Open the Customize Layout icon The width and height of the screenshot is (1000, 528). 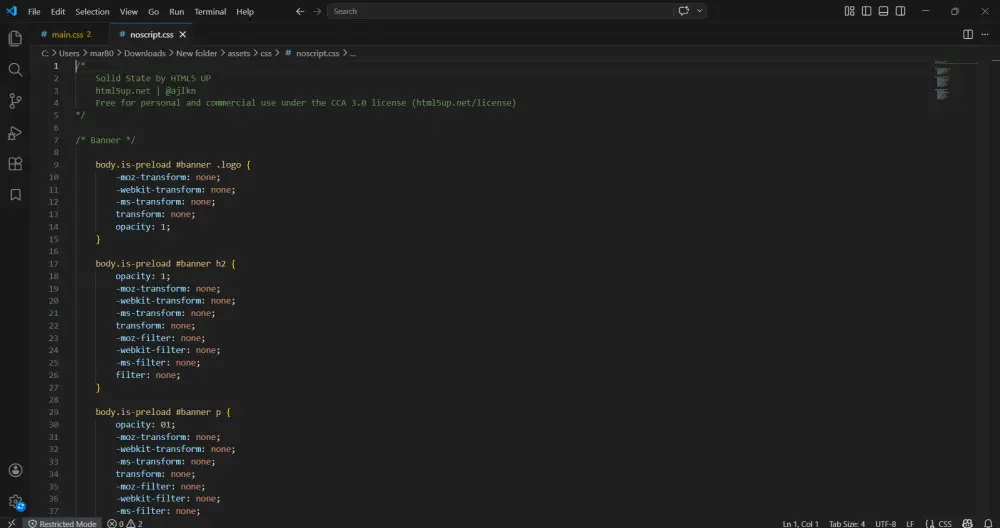point(849,11)
